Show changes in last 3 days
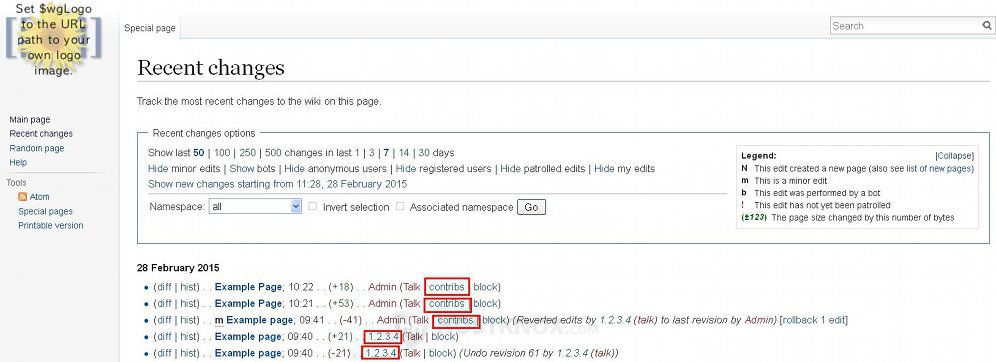 click(x=372, y=153)
